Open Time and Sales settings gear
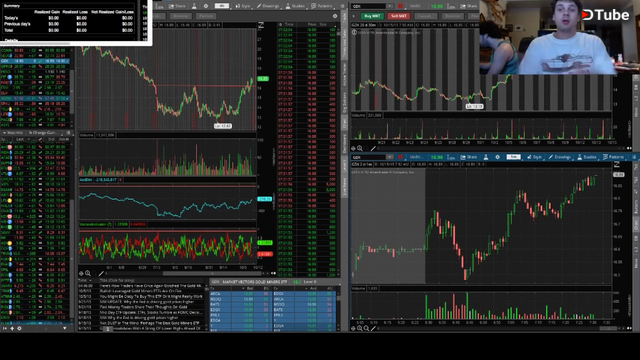 (x=280, y=24)
